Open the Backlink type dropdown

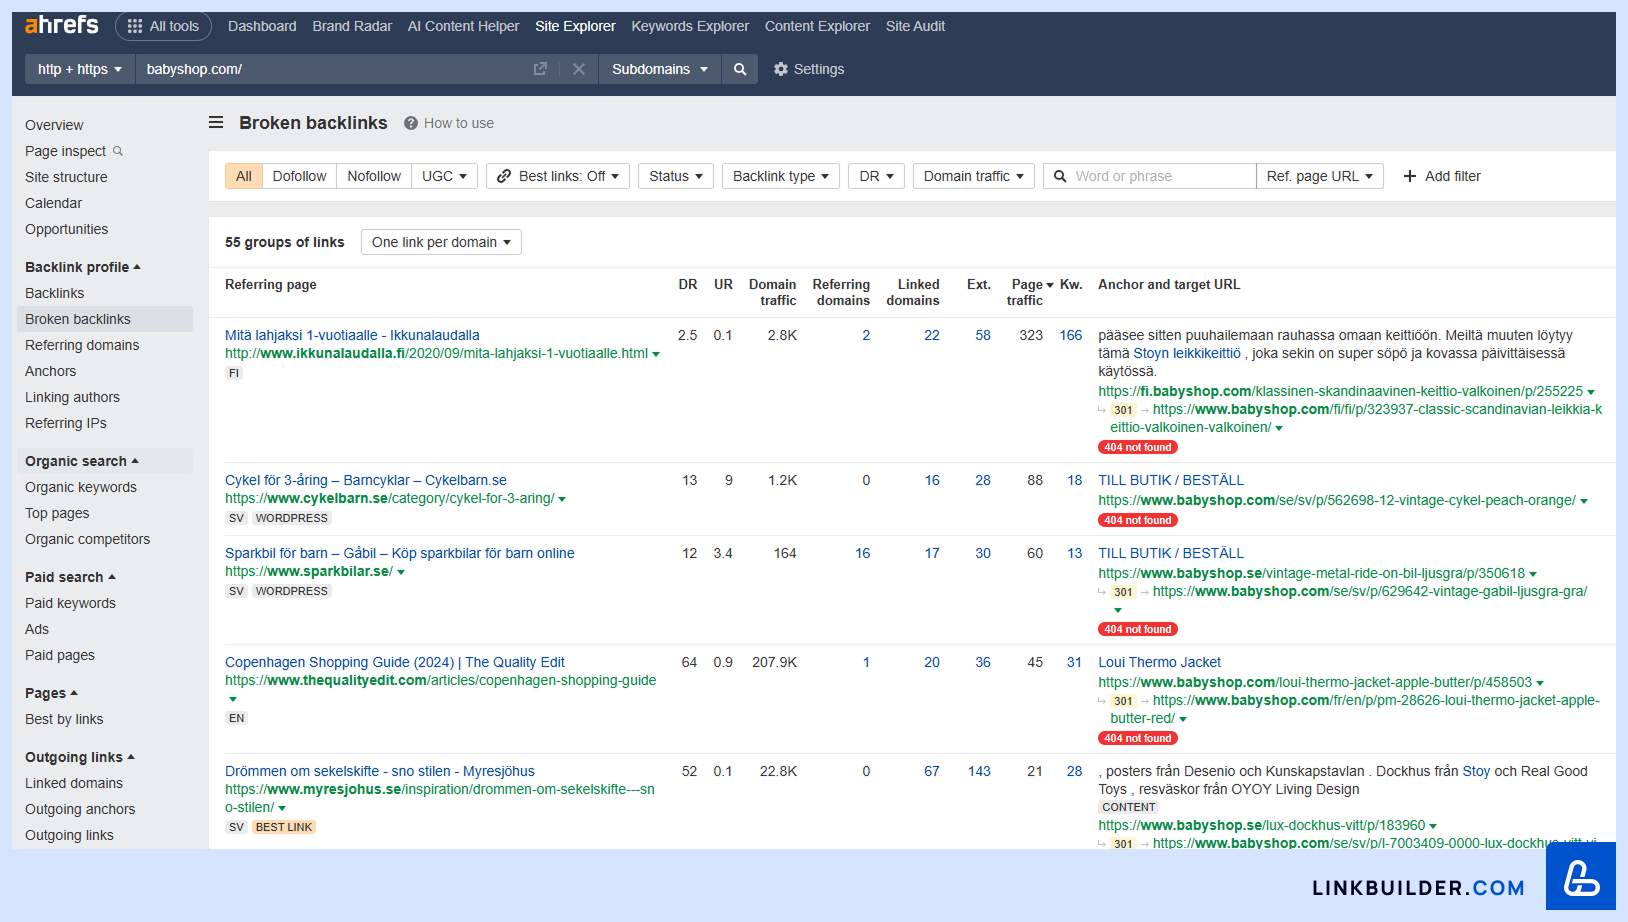tap(781, 176)
